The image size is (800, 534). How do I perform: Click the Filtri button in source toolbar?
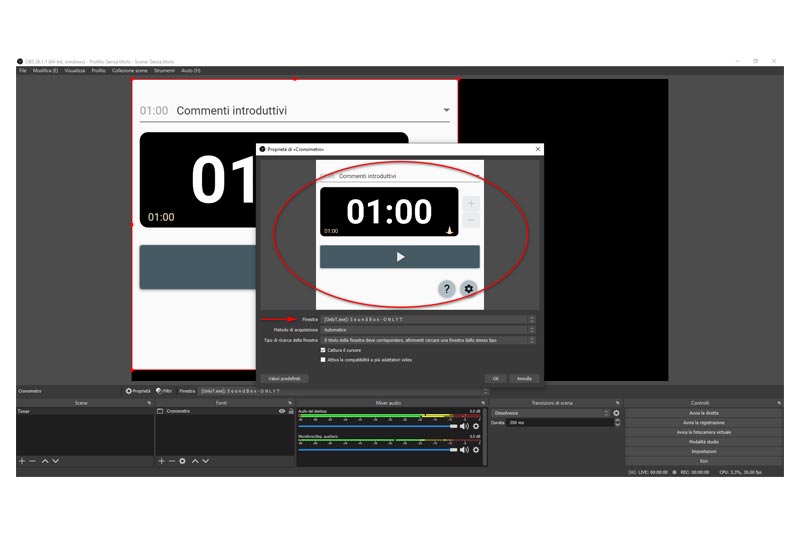[x=164, y=391]
